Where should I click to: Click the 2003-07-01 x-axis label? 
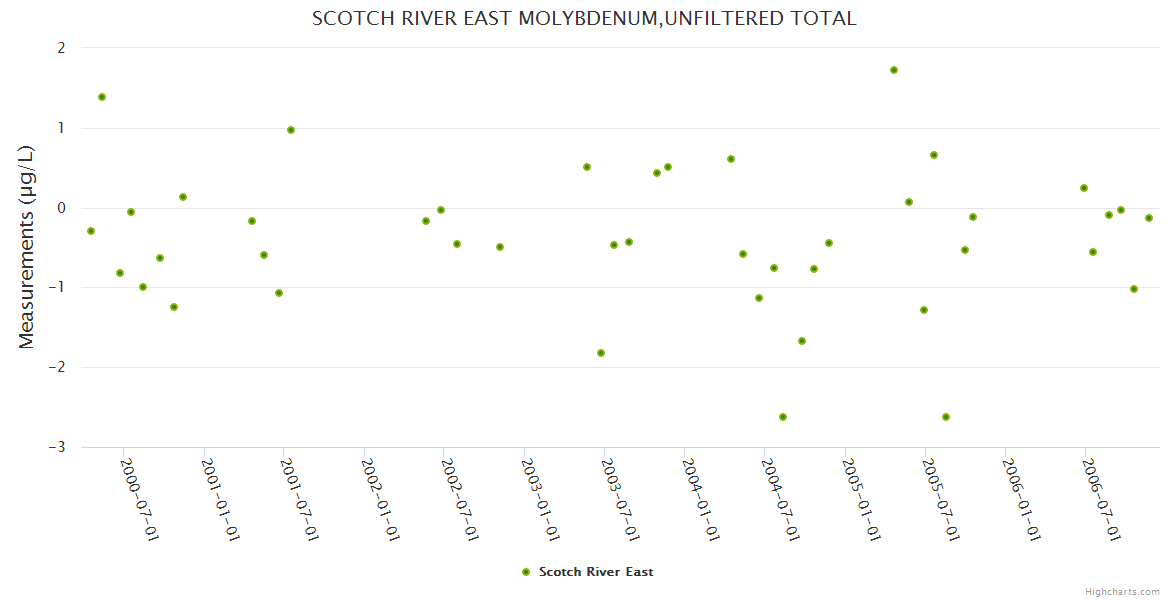[621, 499]
